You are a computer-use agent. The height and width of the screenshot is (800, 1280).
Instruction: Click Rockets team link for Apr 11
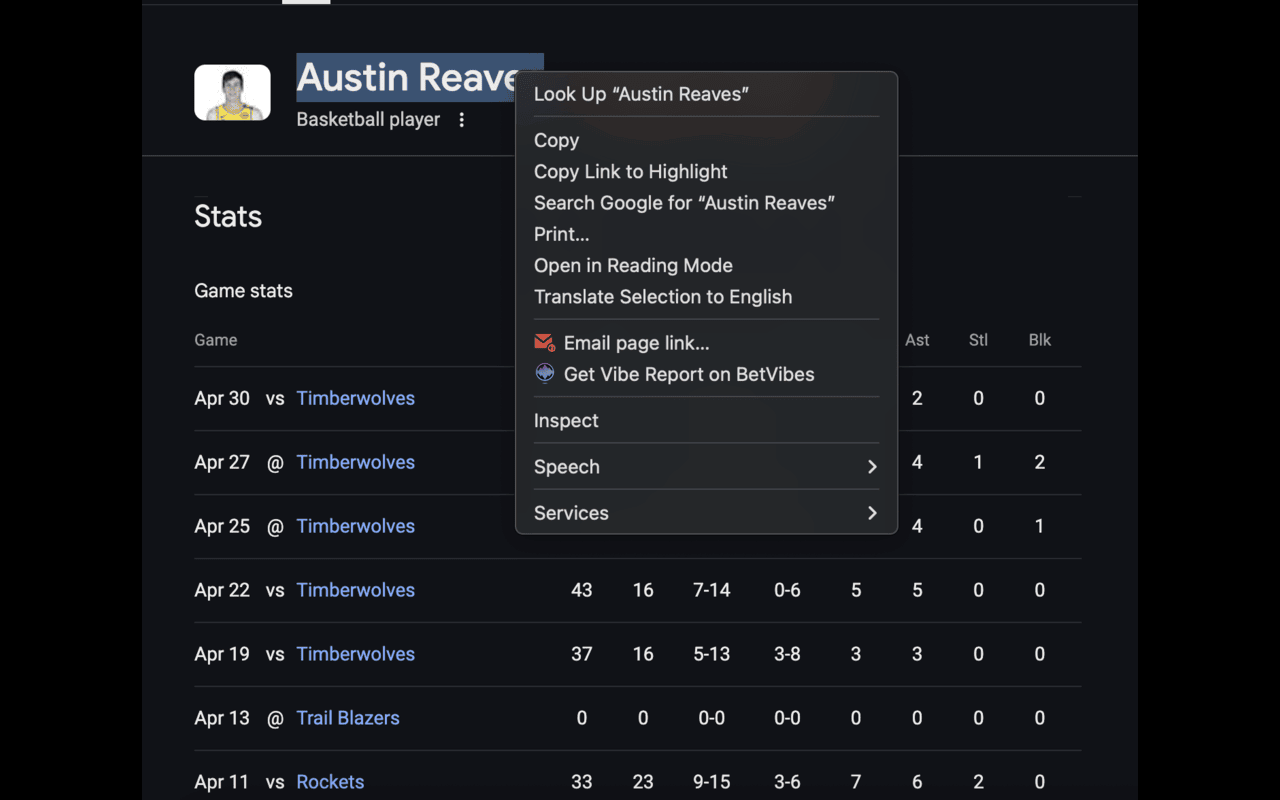pyautogui.click(x=330, y=782)
